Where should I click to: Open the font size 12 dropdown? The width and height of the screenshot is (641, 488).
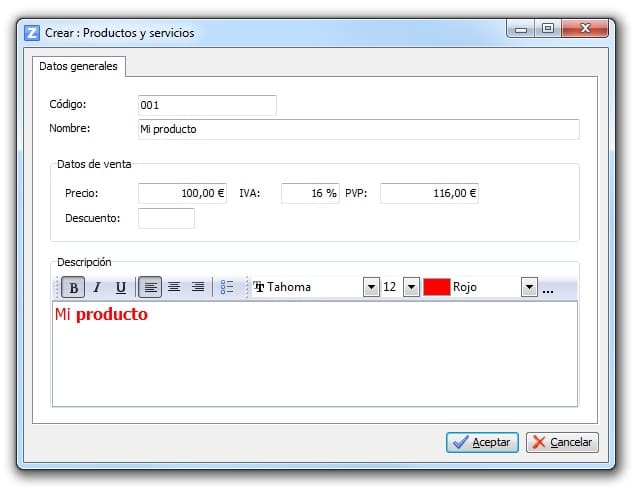point(411,287)
